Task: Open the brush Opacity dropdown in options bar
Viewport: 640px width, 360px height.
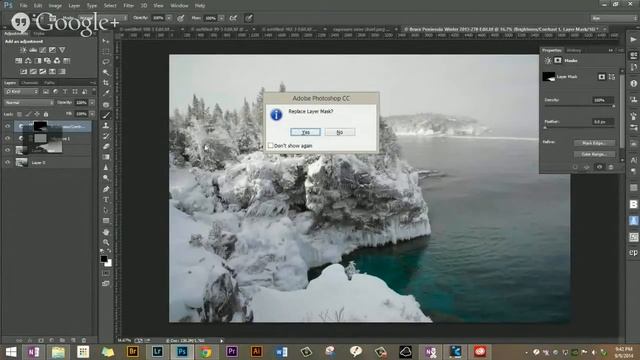Action: click(169, 18)
